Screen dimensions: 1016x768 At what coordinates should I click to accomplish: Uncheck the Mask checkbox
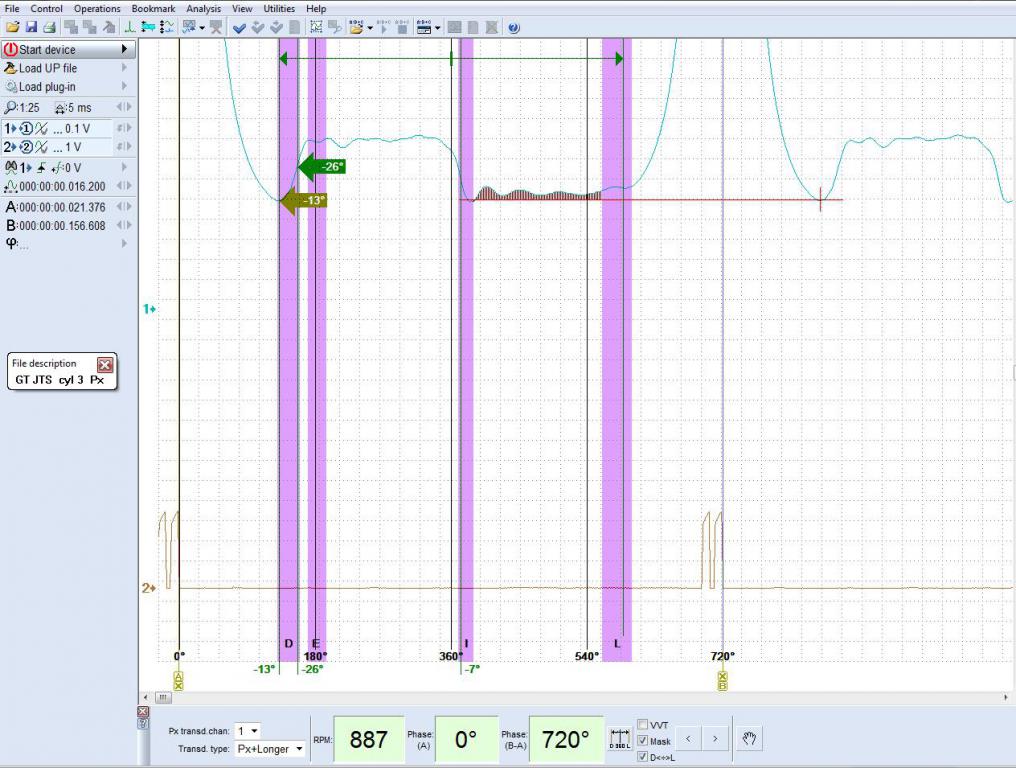(642, 741)
